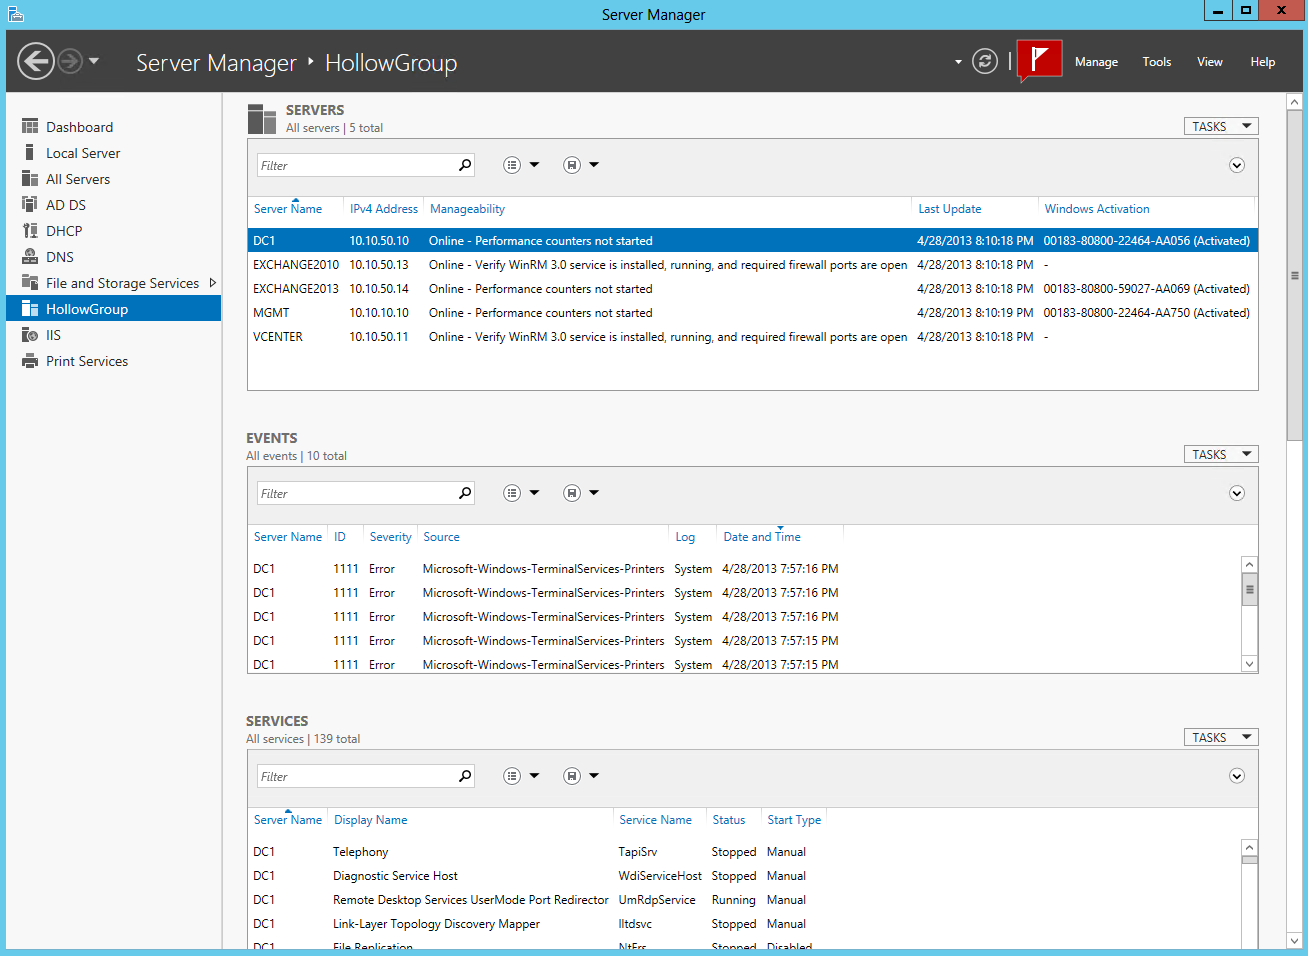The image size is (1308, 956).
Task: Open the Servers TASKS dropdown
Action: (x=1220, y=126)
